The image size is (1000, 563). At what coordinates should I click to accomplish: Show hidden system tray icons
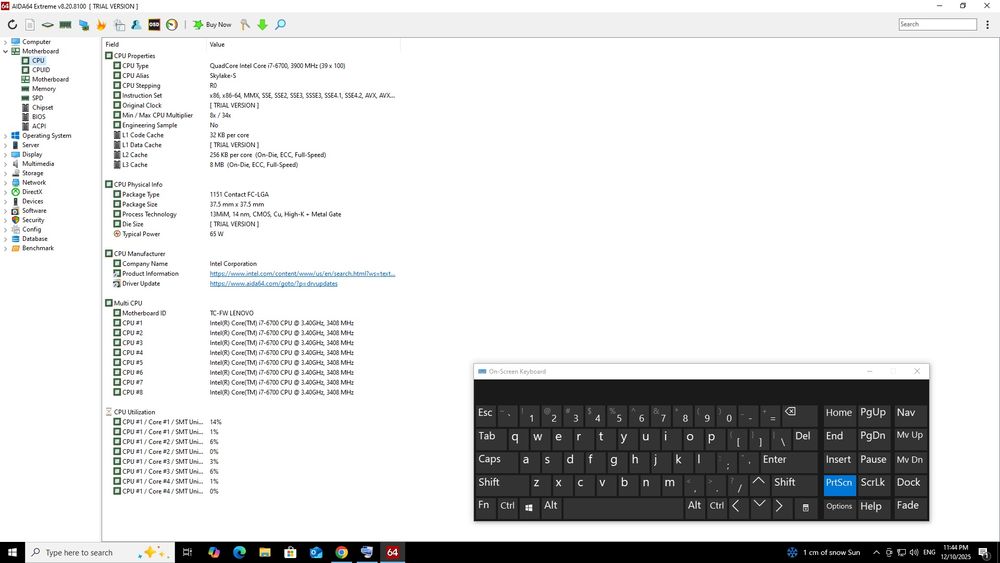876,552
